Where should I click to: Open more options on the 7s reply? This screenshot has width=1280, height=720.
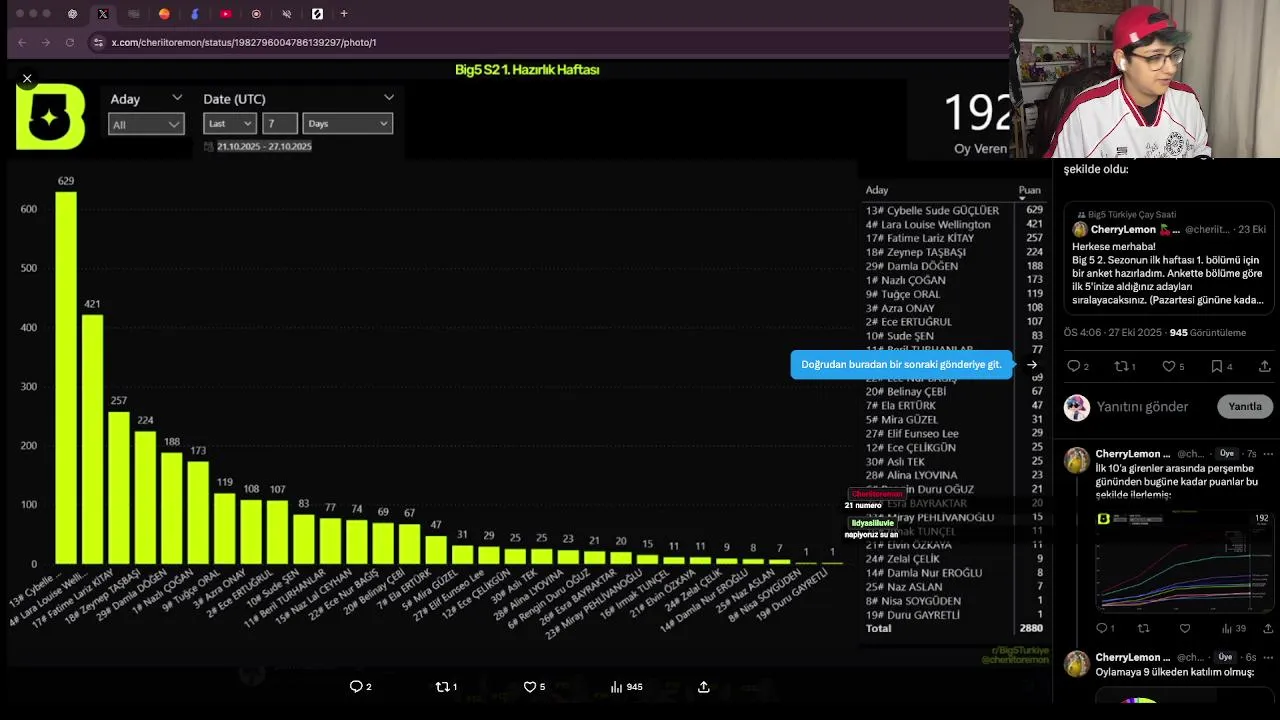click(1268, 454)
